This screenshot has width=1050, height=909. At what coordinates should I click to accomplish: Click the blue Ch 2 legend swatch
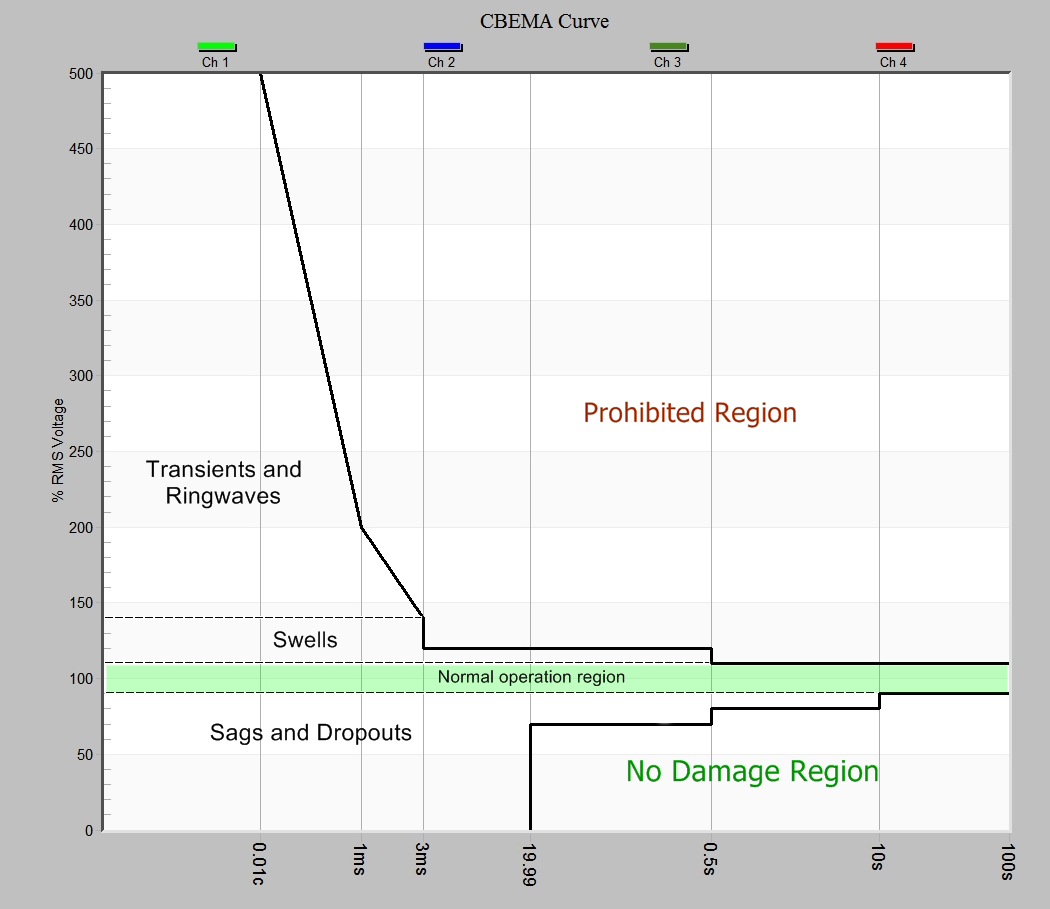coord(442,46)
